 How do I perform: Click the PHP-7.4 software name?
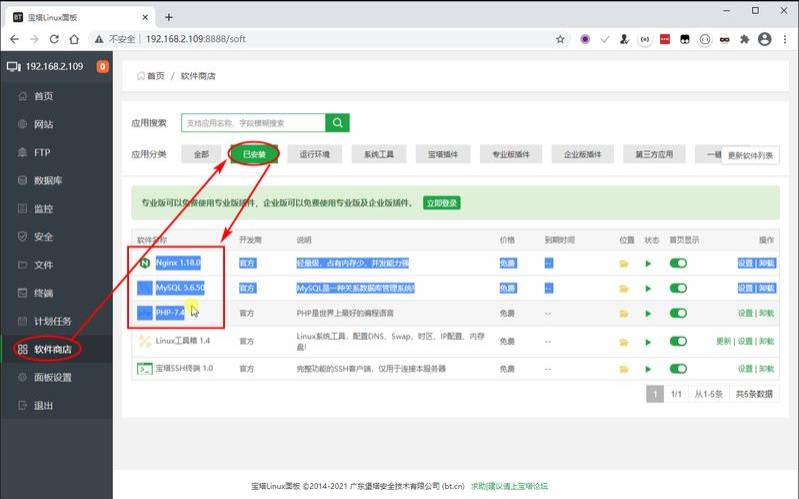[170, 312]
